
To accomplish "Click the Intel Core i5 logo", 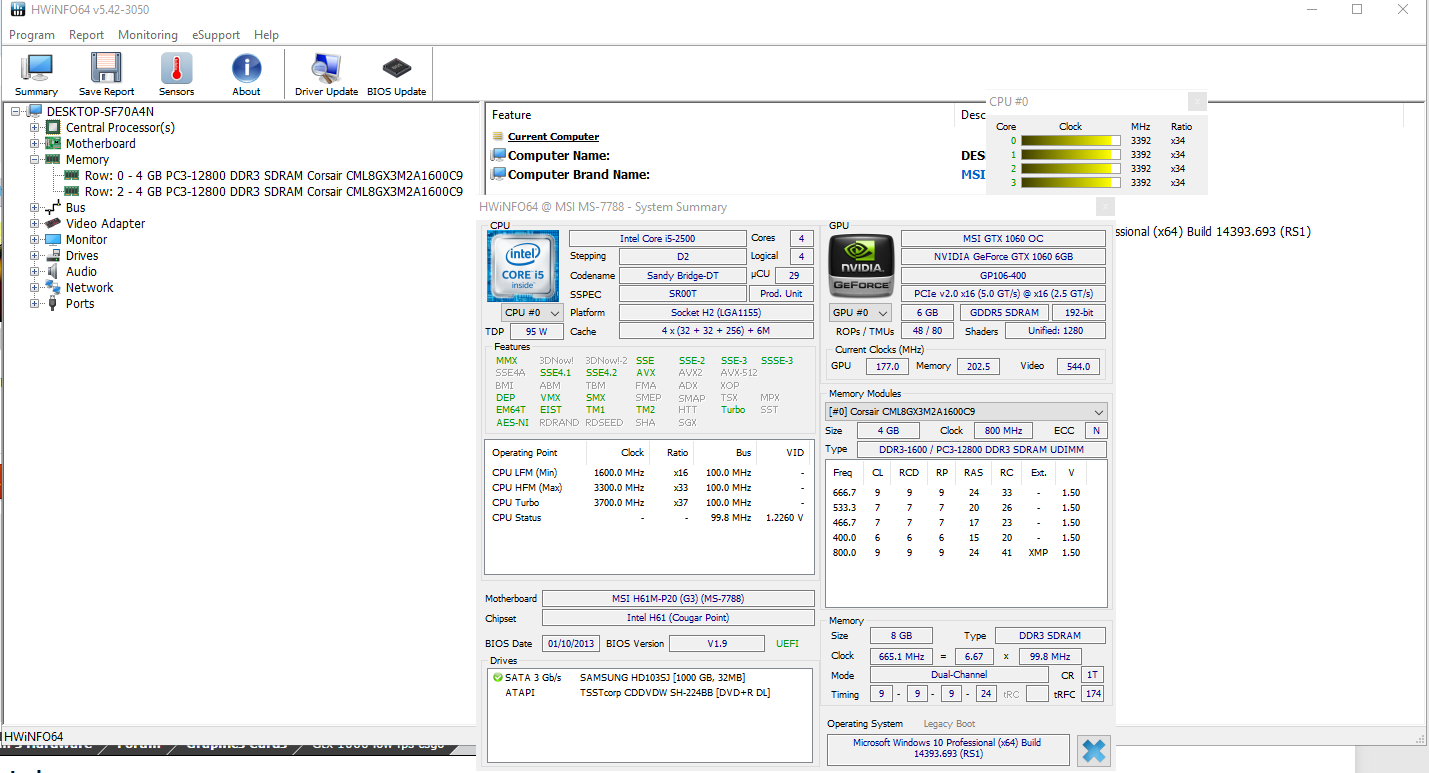I will 524,266.
